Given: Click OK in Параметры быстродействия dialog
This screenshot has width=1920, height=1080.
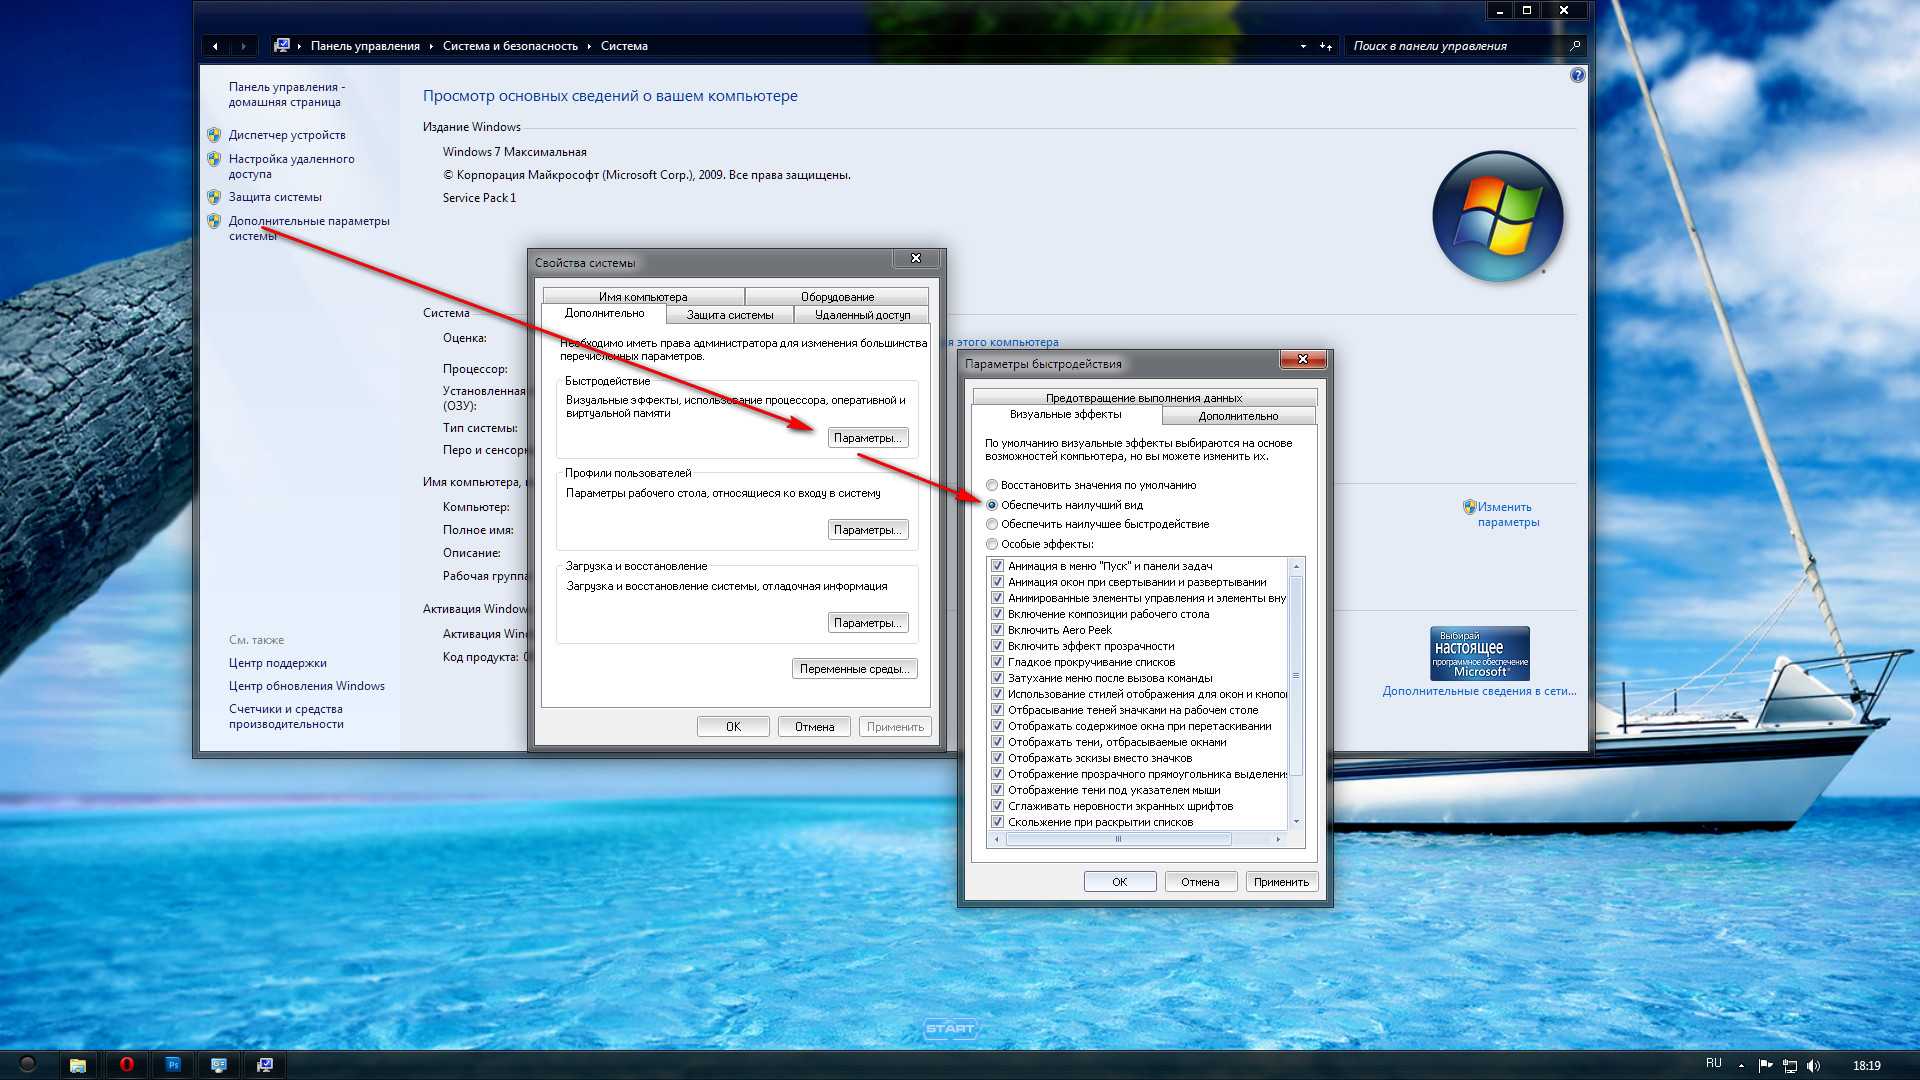Looking at the screenshot, I should 1120,882.
